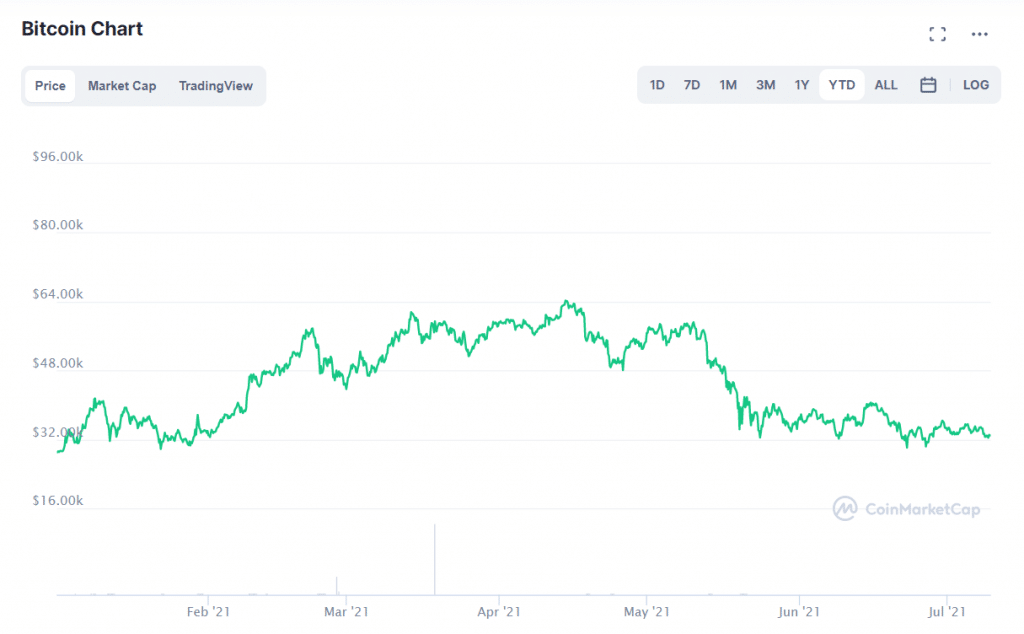1024x634 pixels.
Task: Select the 7D time range
Action: 692,85
